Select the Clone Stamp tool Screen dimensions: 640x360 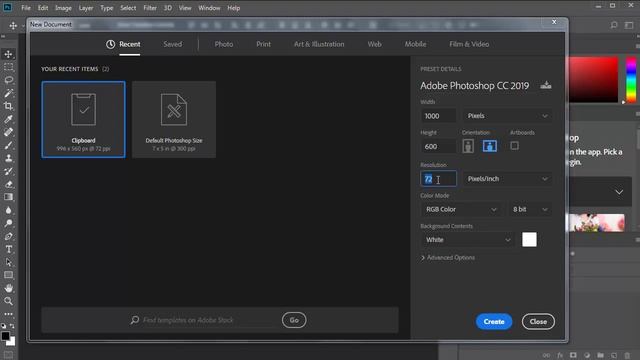click(x=8, y=158)
